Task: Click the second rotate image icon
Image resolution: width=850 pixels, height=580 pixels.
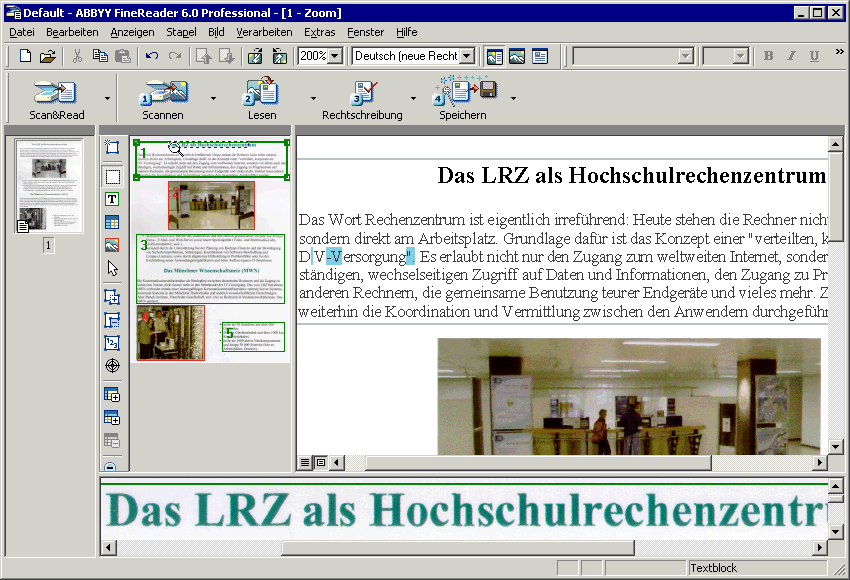Action: 279,56
